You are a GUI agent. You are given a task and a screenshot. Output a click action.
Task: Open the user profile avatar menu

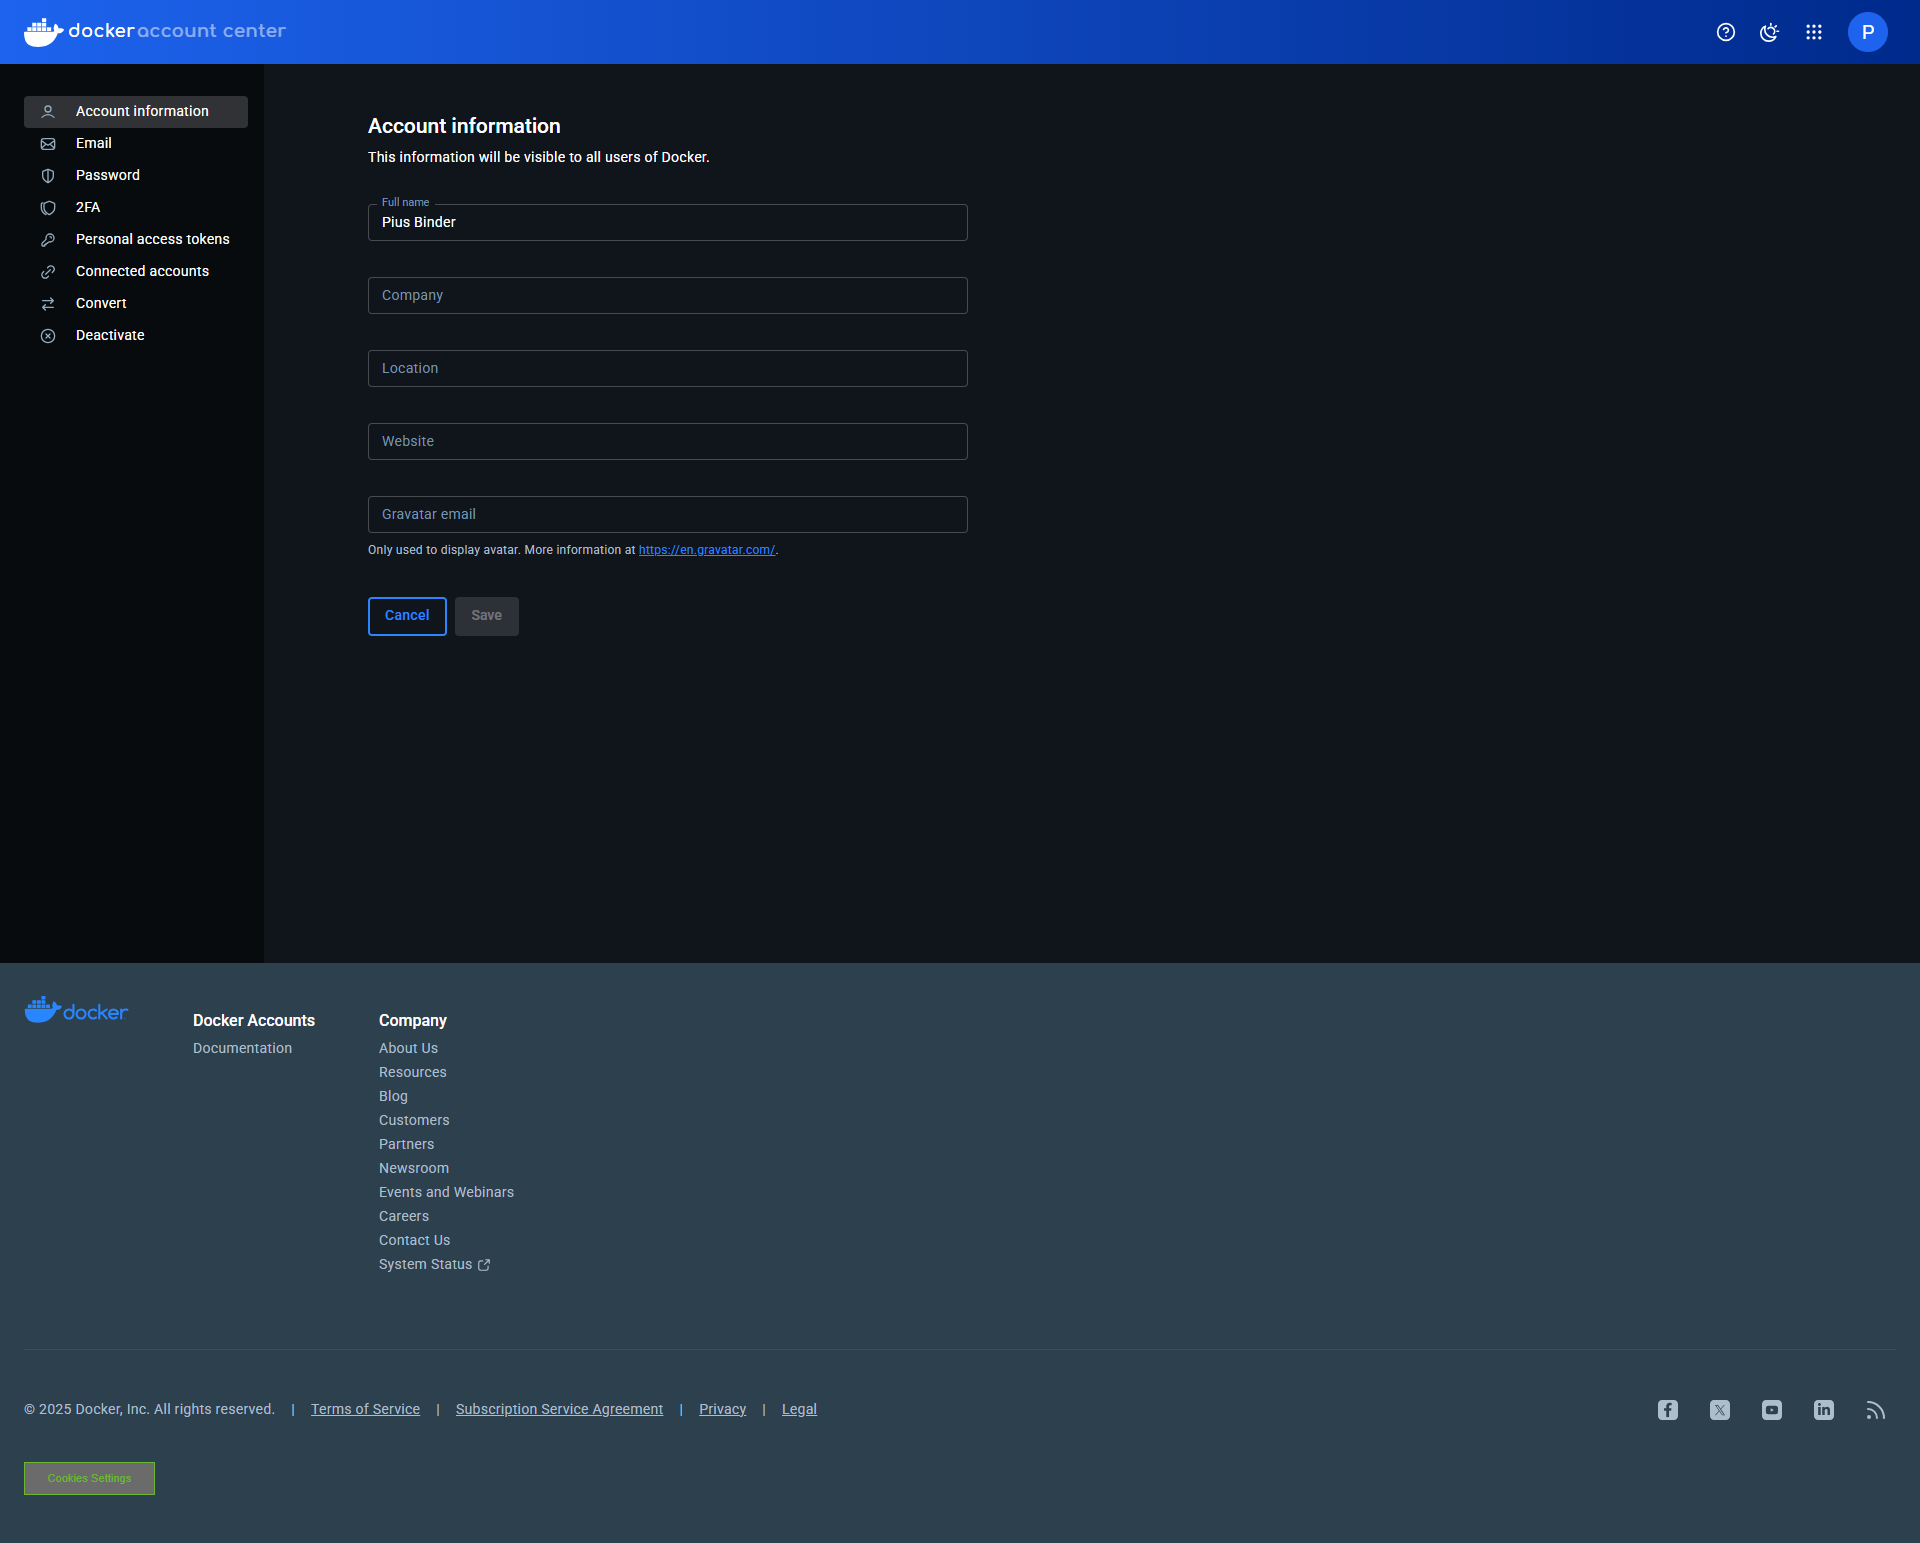pos(1867,32)
